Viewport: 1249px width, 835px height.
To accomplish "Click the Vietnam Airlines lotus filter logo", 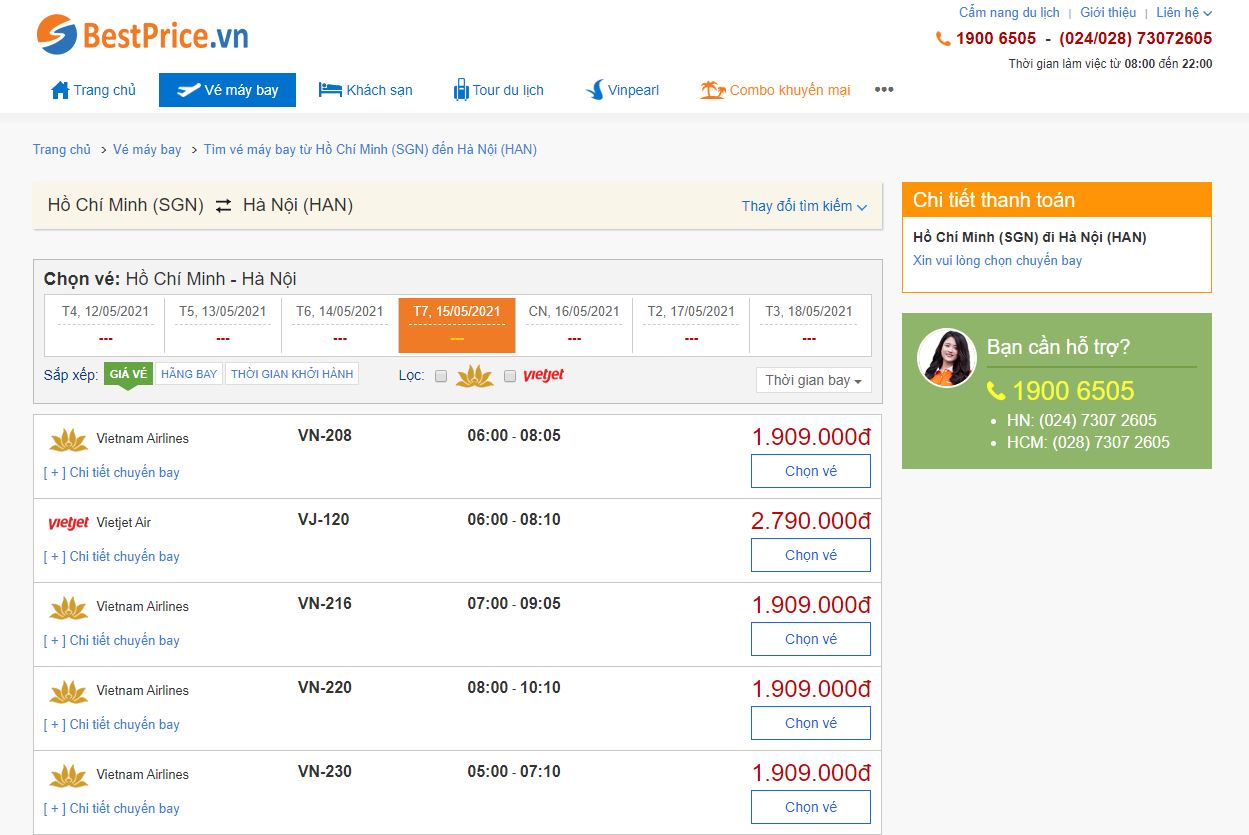I will [x=474, y=376].
